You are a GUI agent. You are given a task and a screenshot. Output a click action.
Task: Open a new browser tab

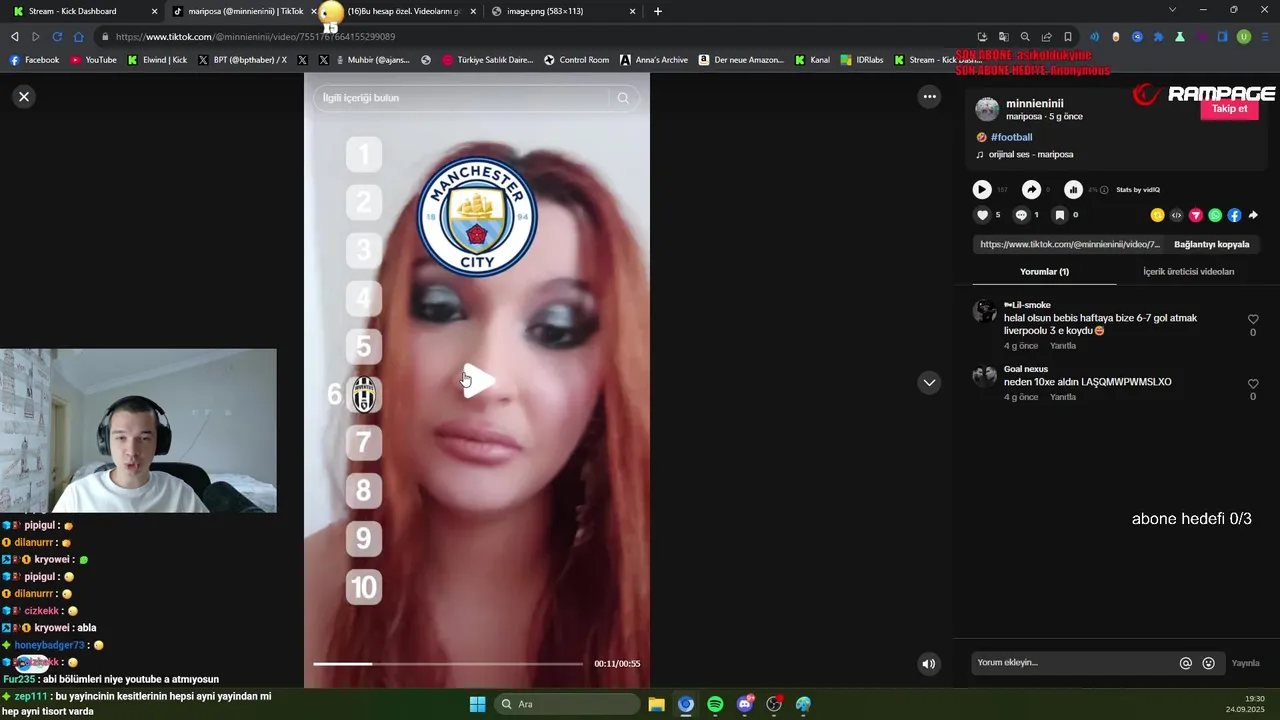click(657, 11)
